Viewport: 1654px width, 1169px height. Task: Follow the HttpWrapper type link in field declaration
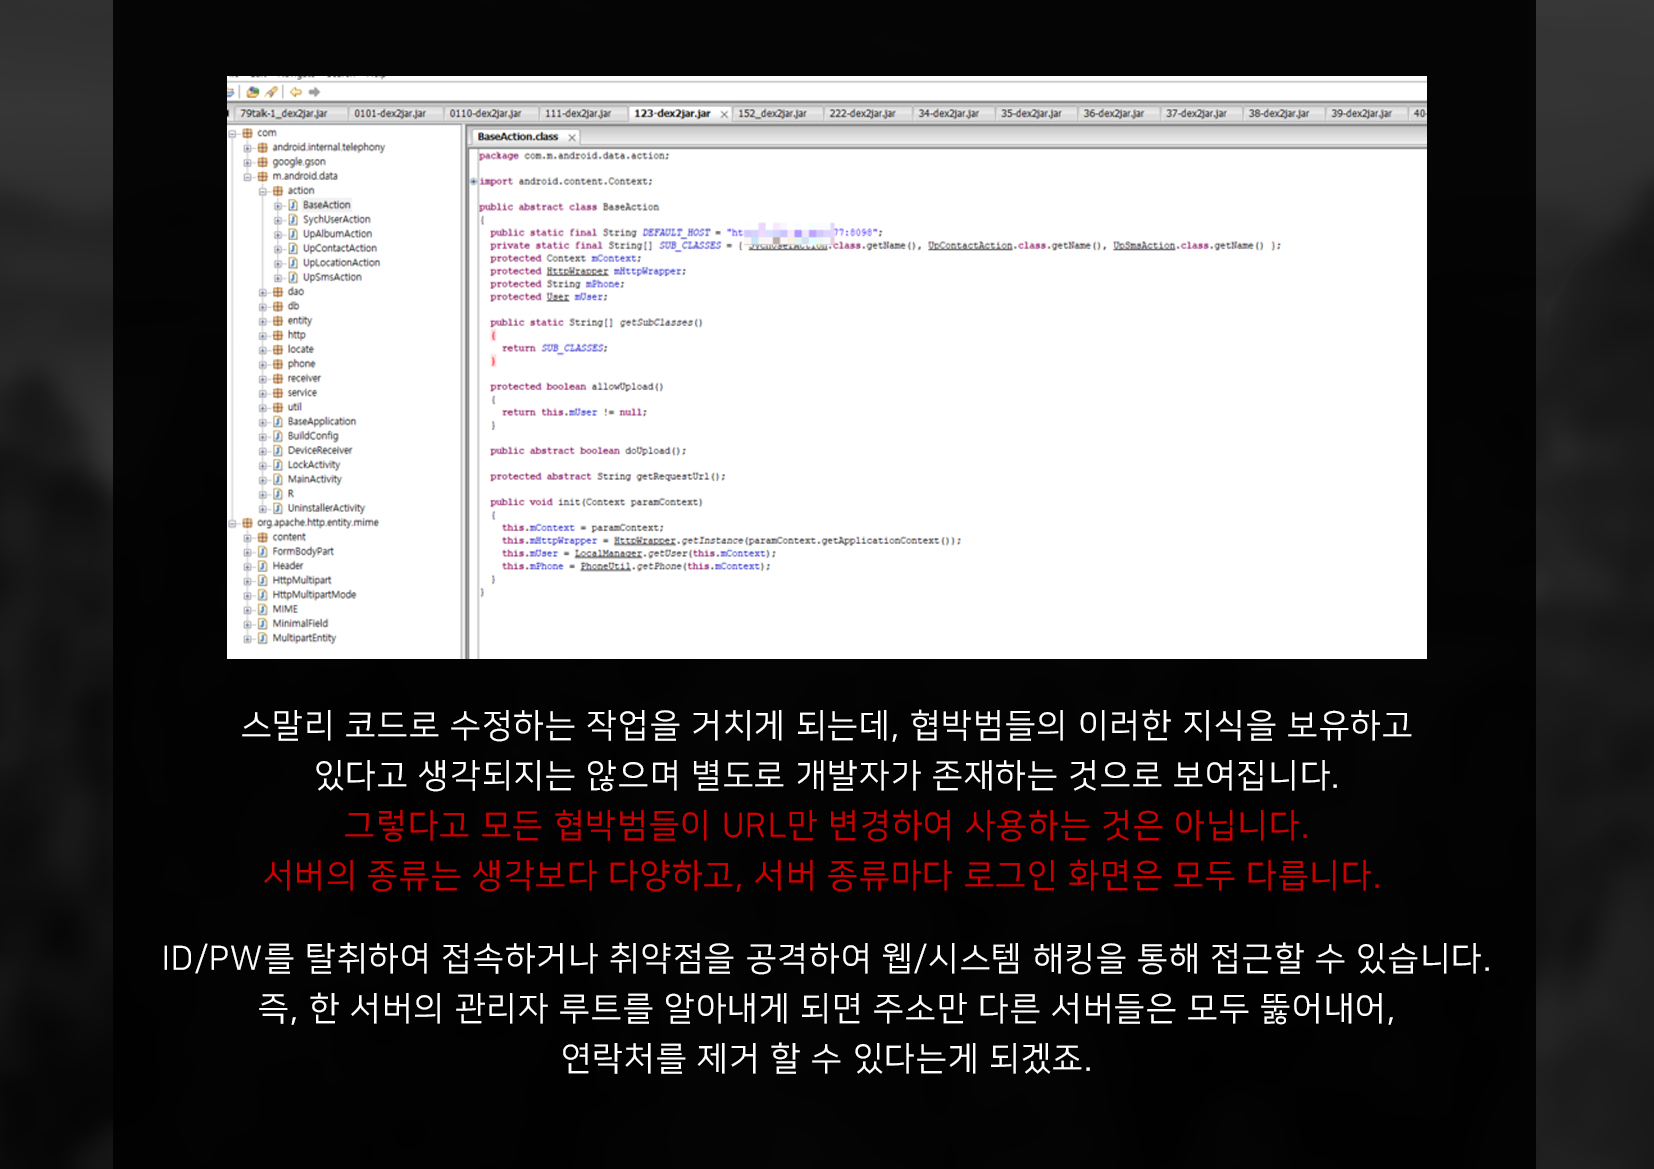click(x=577, y=272)
